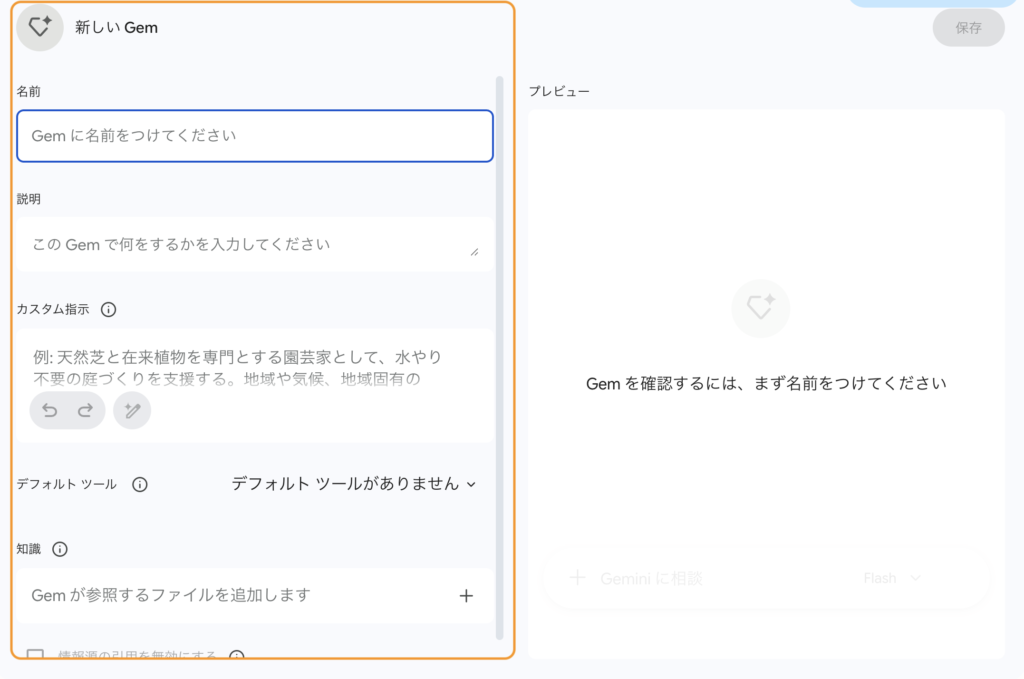Click the message Gem を確認するには、まず名前をつけてください
The height and width of the screenshot is (679, 1024).
click(766, 383)
